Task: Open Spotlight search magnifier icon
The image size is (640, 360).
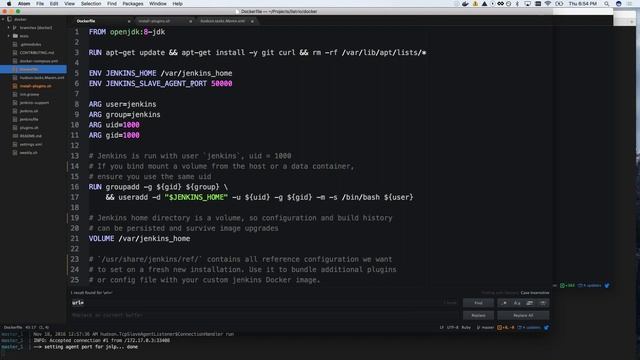Action: pyautogui.click(x=607, y=4)
